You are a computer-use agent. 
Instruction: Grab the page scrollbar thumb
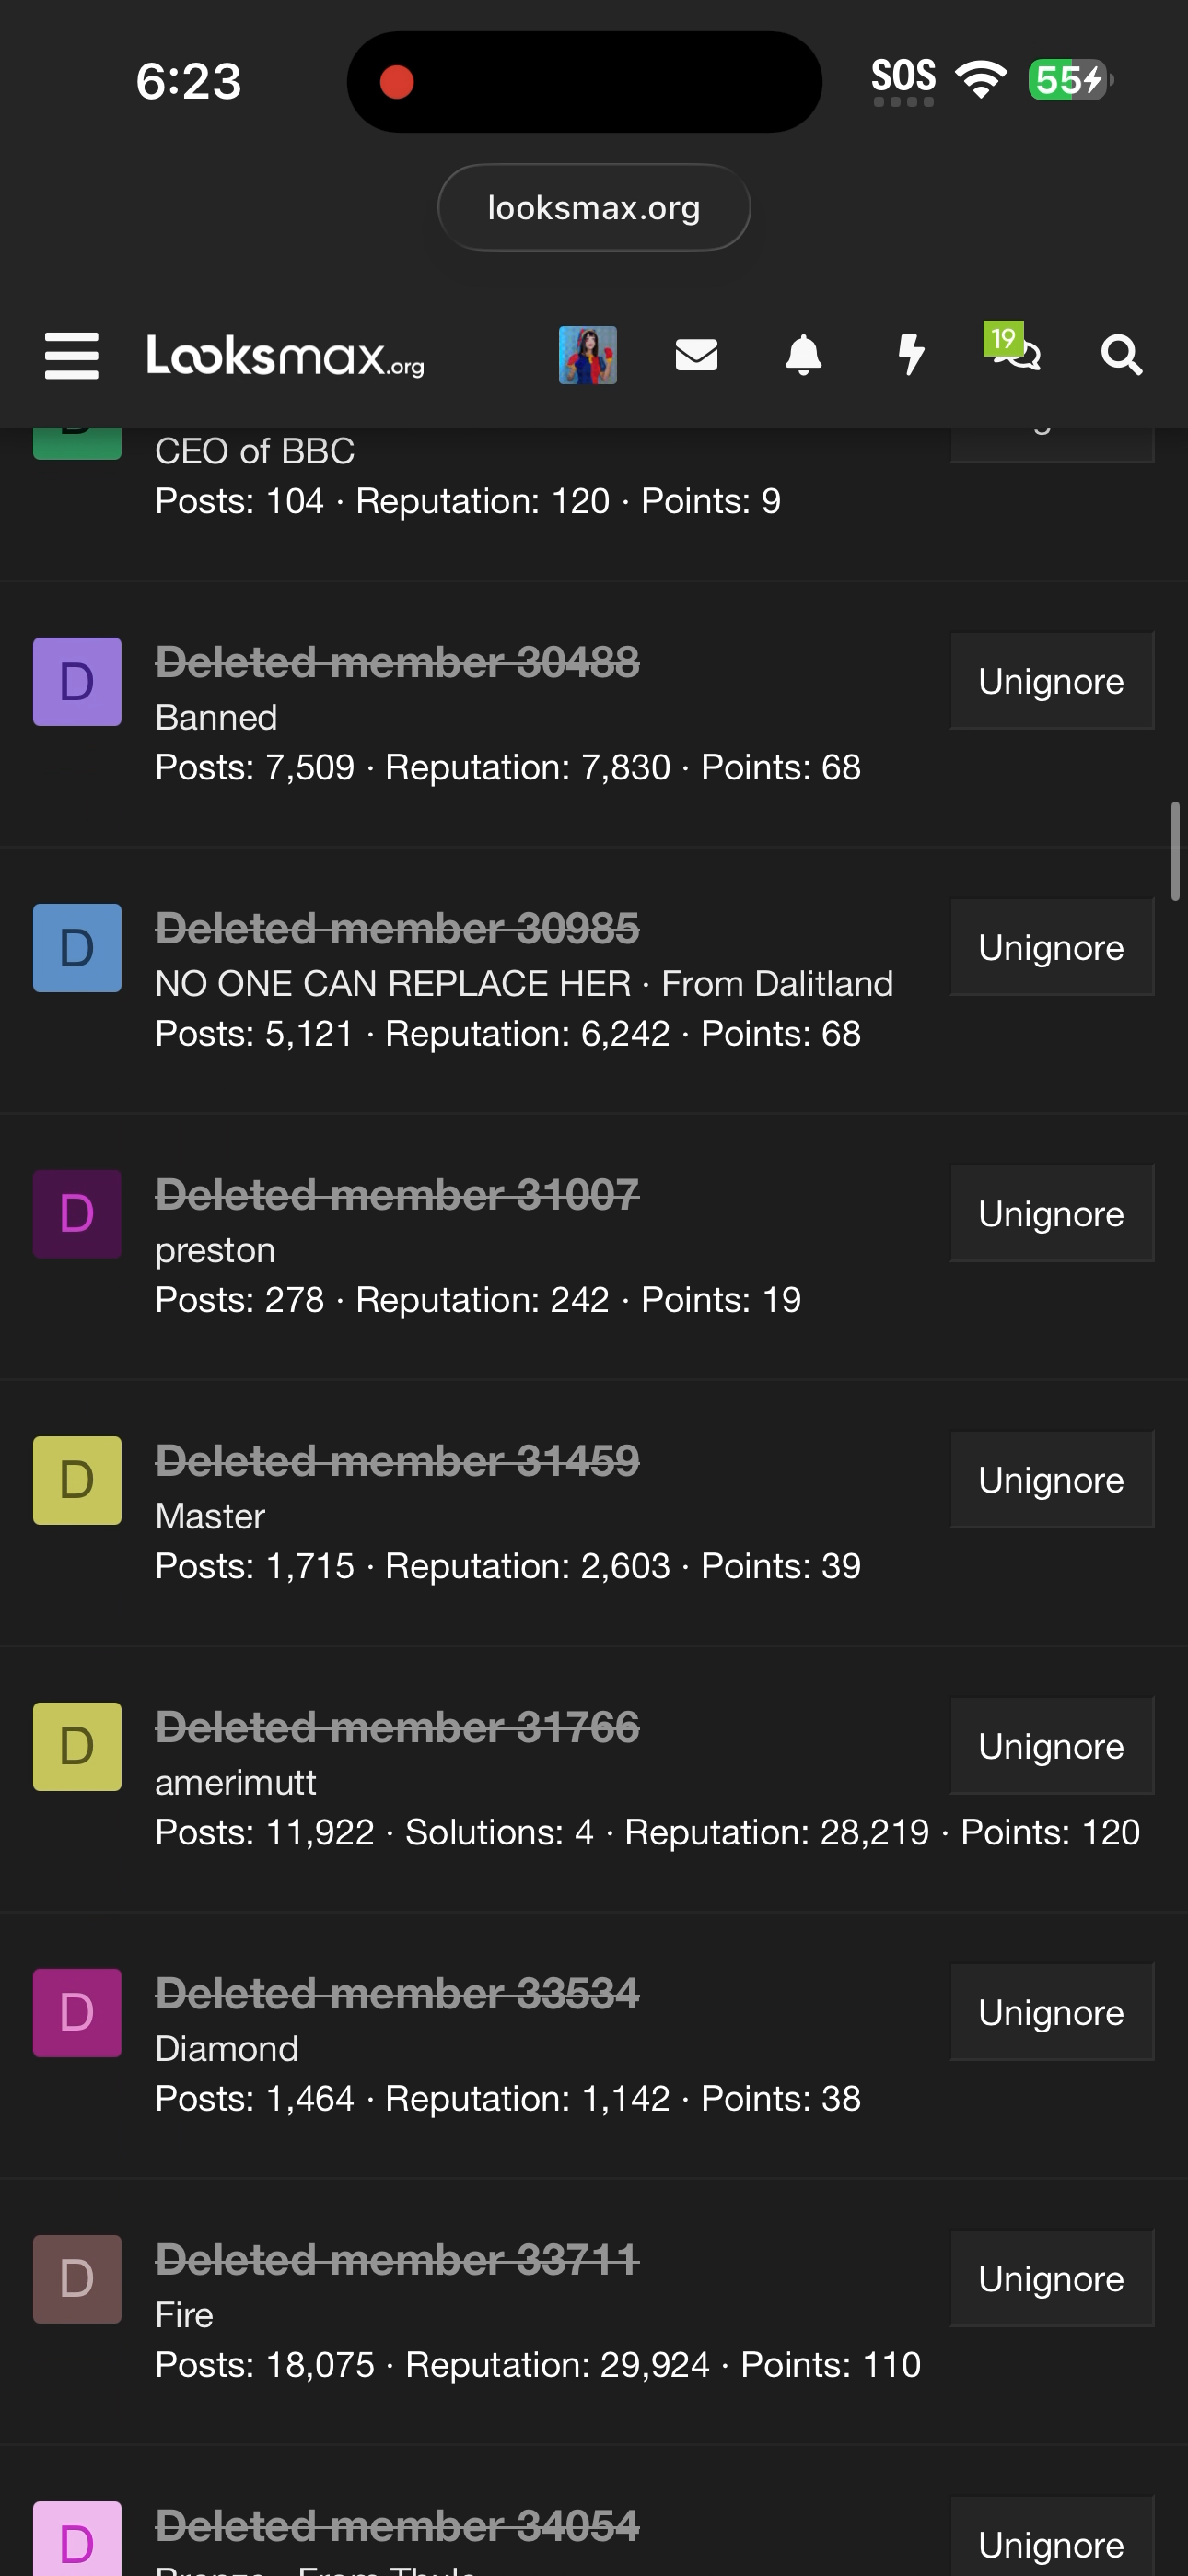[x=1175, y=850]
